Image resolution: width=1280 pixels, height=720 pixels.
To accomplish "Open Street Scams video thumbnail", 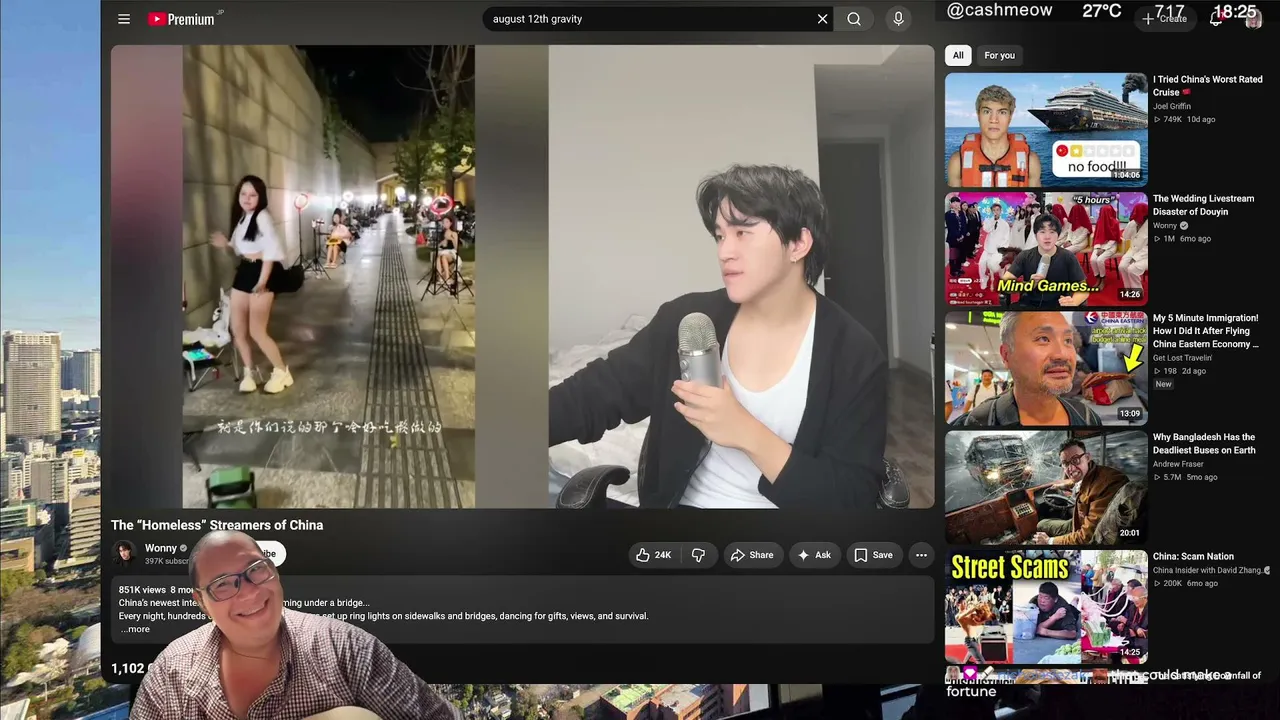I will [1046, 606].
